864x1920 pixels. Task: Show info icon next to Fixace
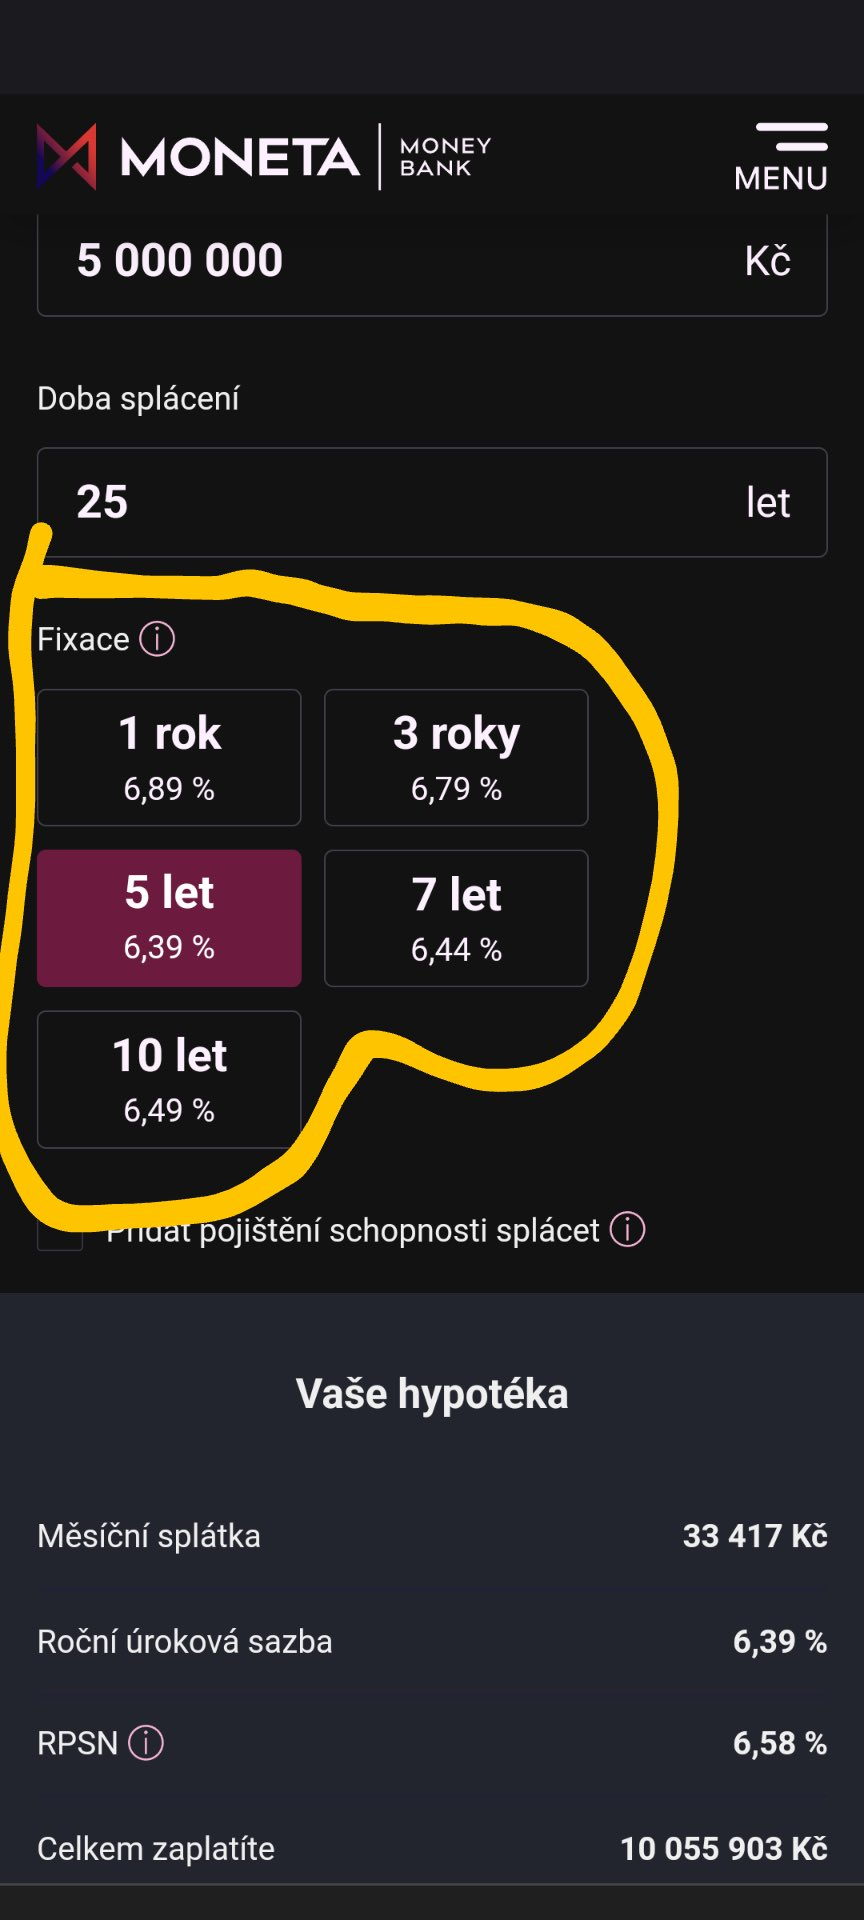(x=157, y=639)
